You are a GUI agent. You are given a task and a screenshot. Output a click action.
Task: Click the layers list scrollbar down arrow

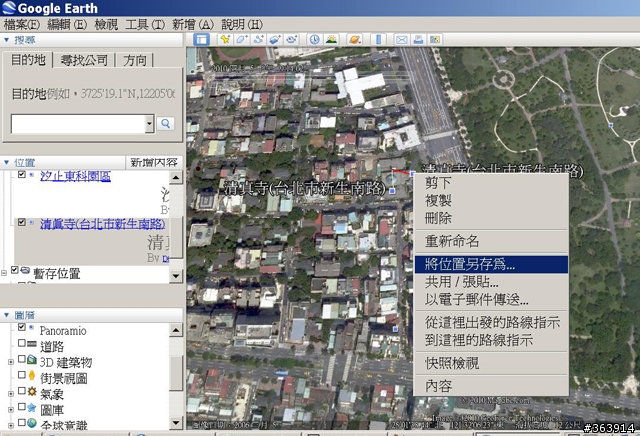click(176, 422)
